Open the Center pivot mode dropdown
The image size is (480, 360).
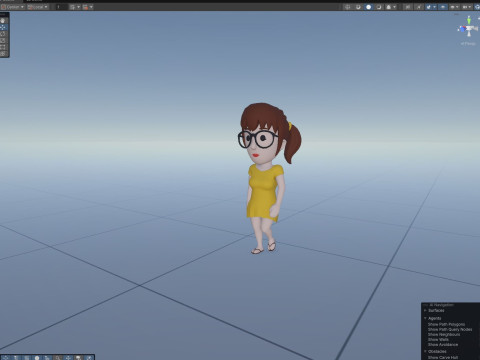click(x=13, y=7)
